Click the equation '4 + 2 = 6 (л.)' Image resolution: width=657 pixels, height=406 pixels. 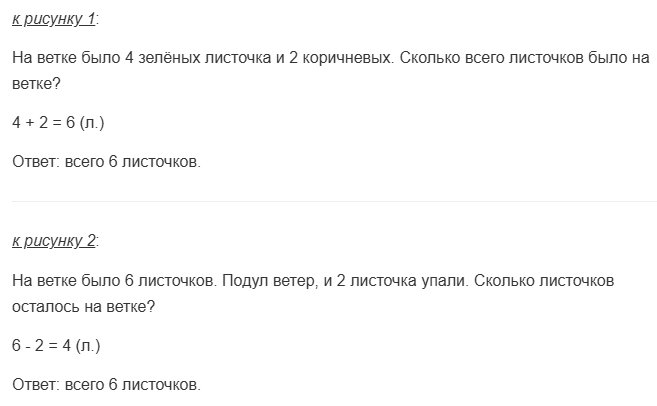click(58, 122)
